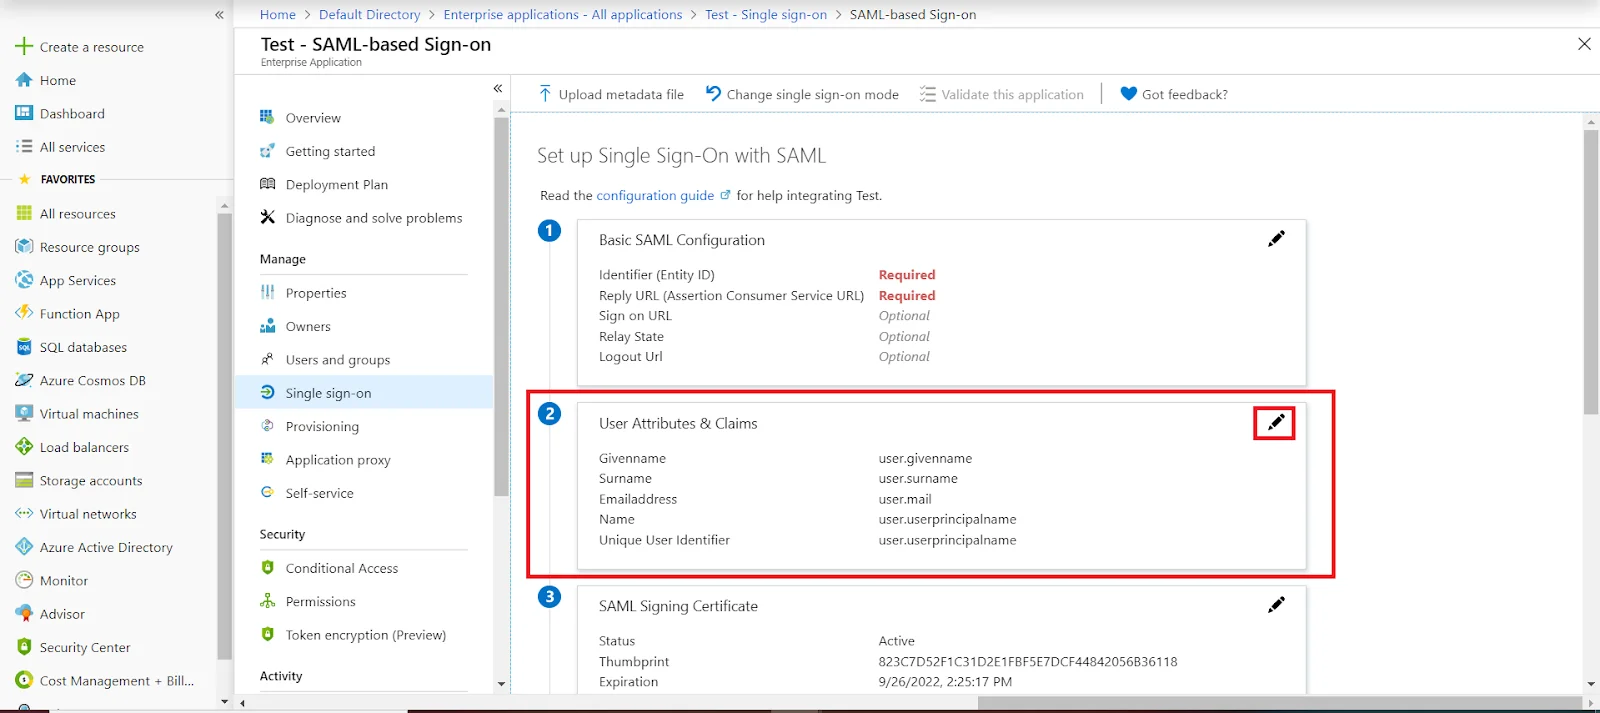Click the Got feedback heart icon
This screenshot has width=1600, height=713.
click(1129, 94)
